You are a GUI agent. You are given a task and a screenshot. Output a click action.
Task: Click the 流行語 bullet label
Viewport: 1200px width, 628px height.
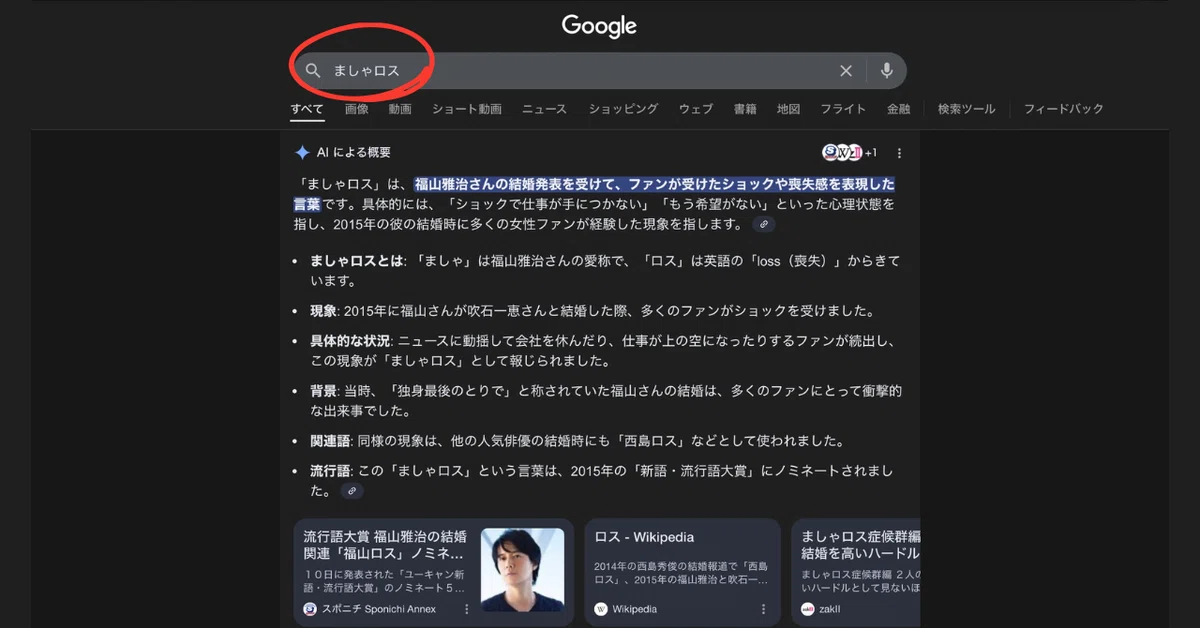[330, 471]
